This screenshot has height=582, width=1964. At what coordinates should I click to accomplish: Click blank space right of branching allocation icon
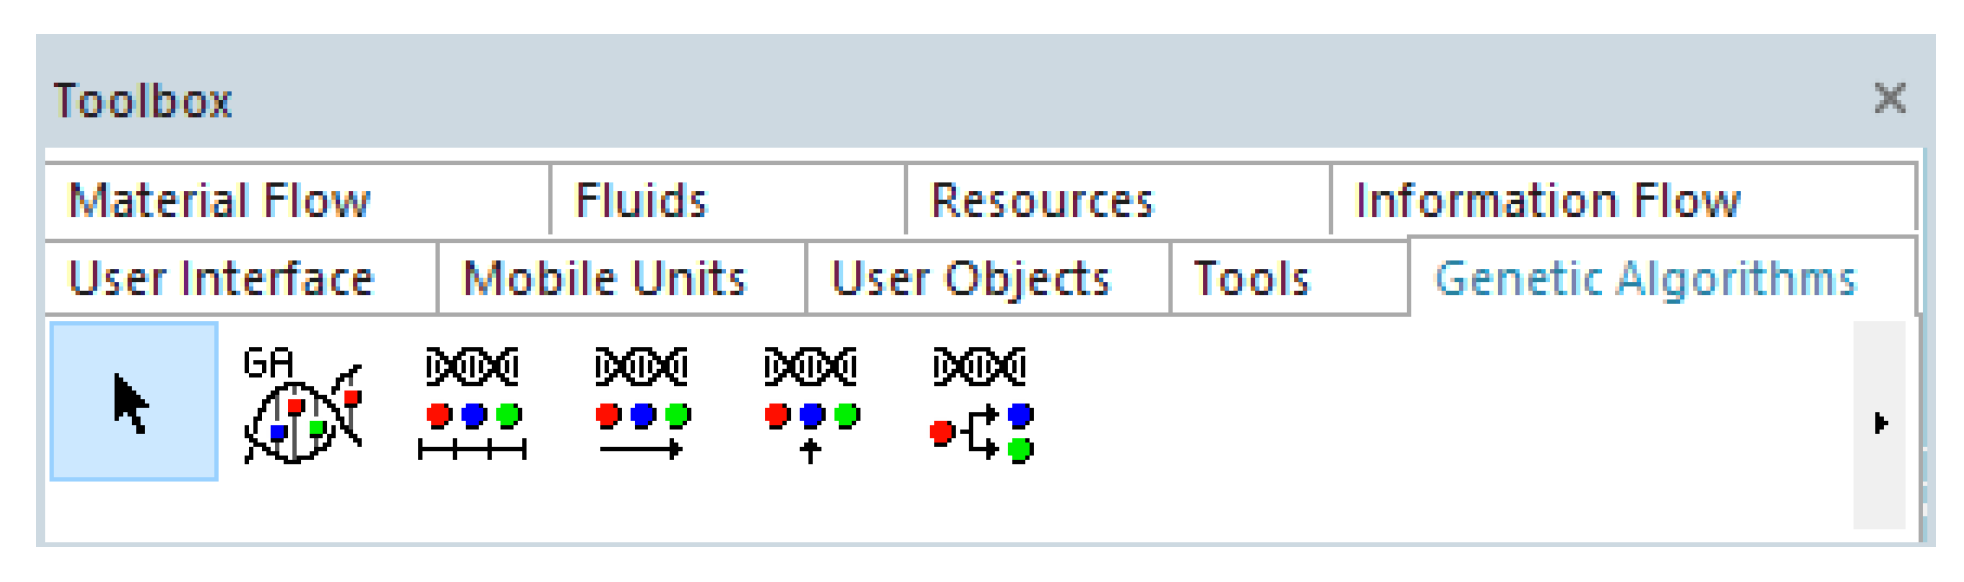1400,420
